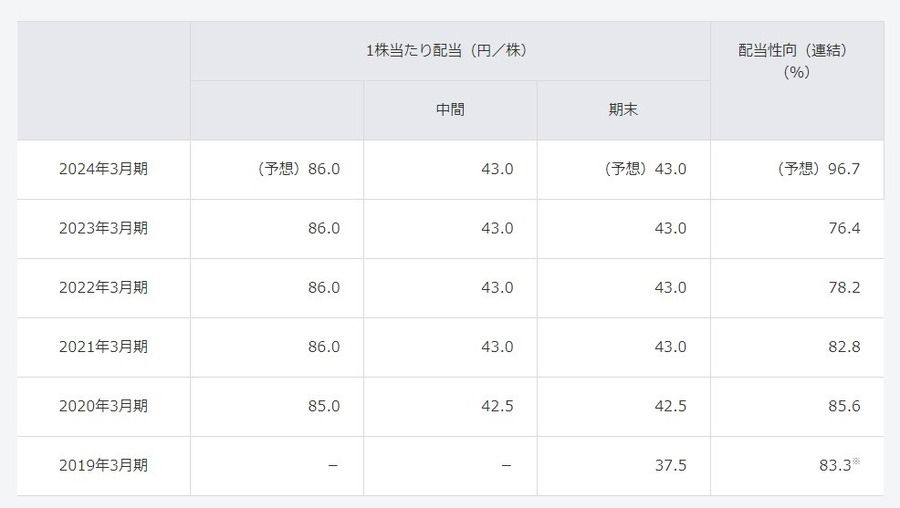Viewport: 900px width, 508px height.
Task: Click the 2024年3月期 row label
Action: click(x=104, y=169)
